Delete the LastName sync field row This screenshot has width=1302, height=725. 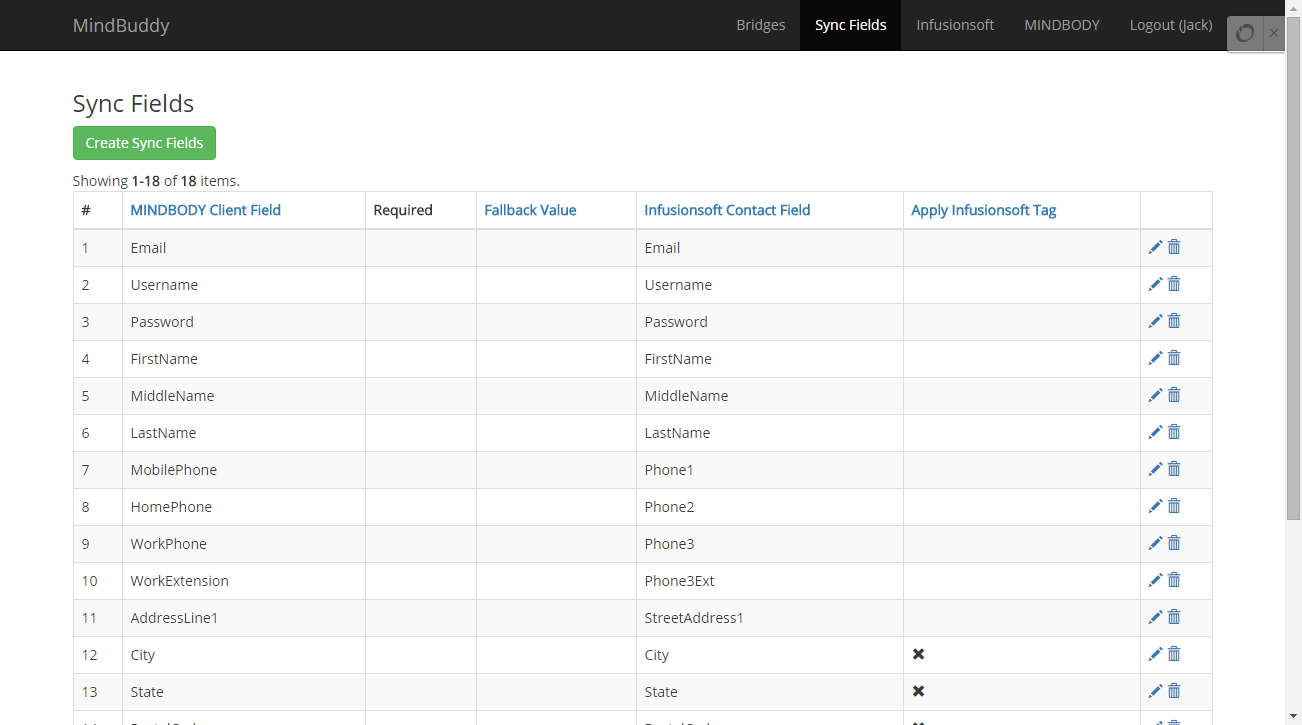tap(1174, 432)
